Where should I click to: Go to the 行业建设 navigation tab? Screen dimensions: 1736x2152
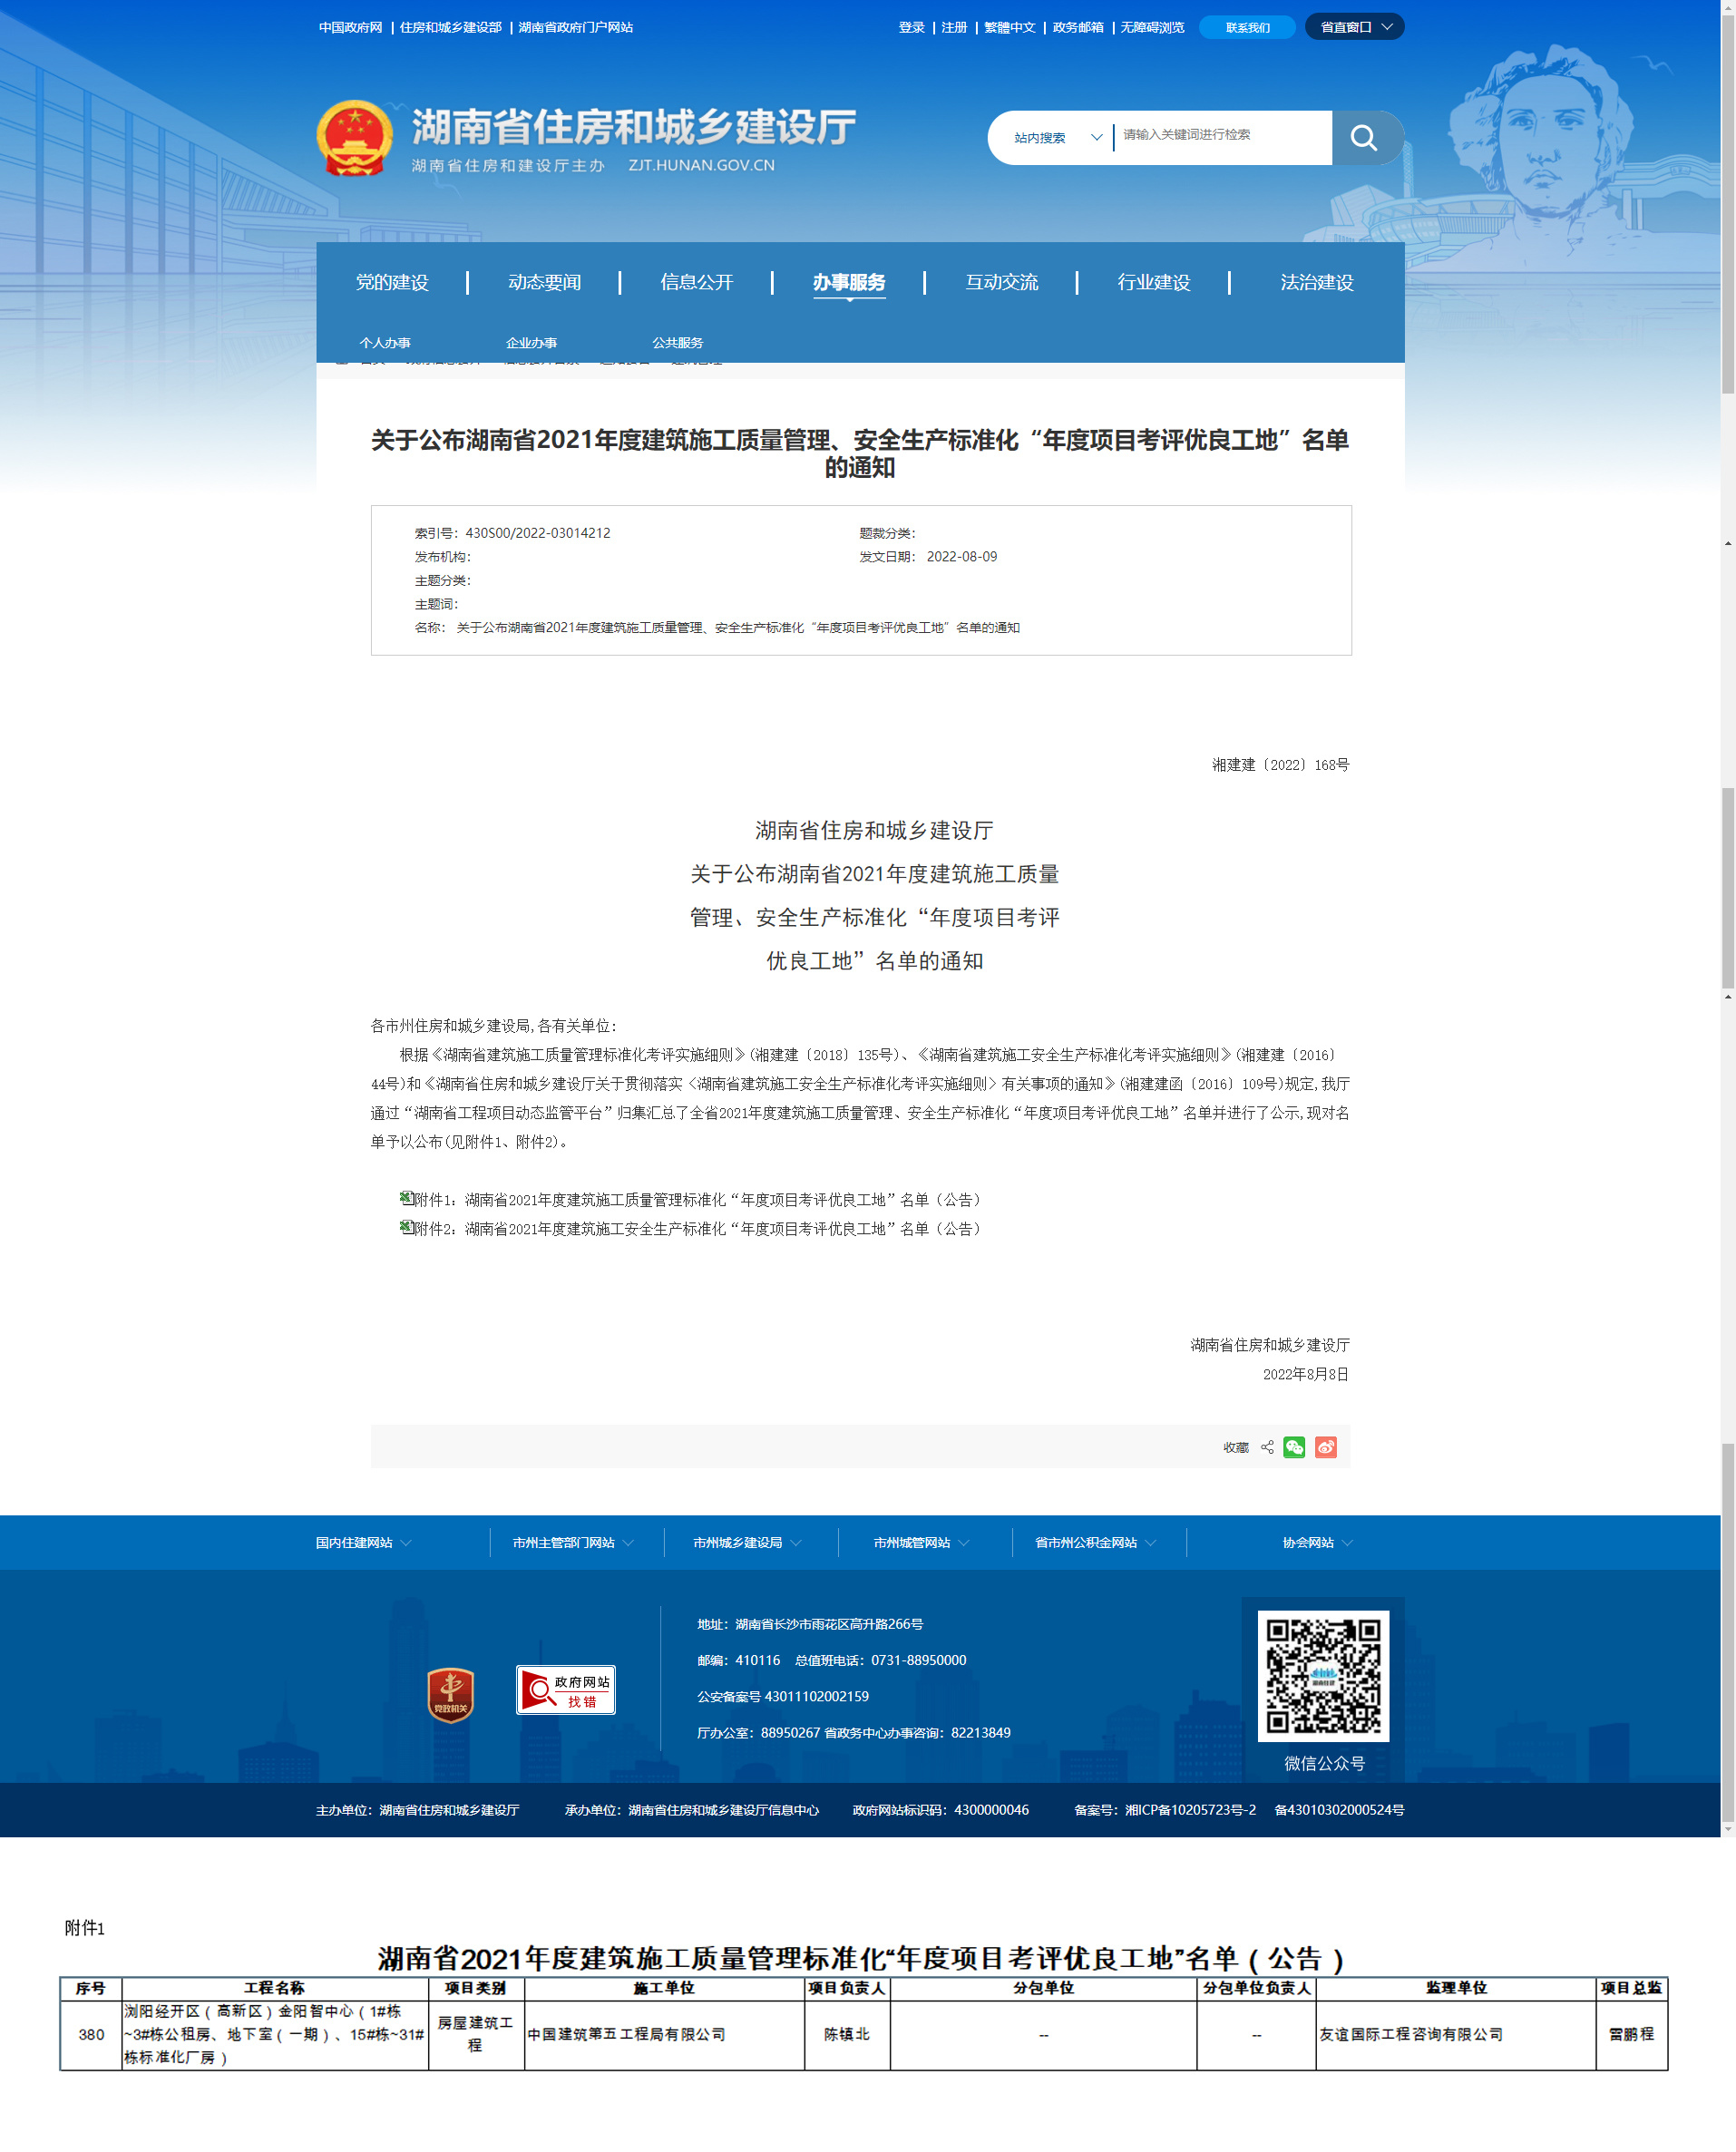tap(1153, 283)
